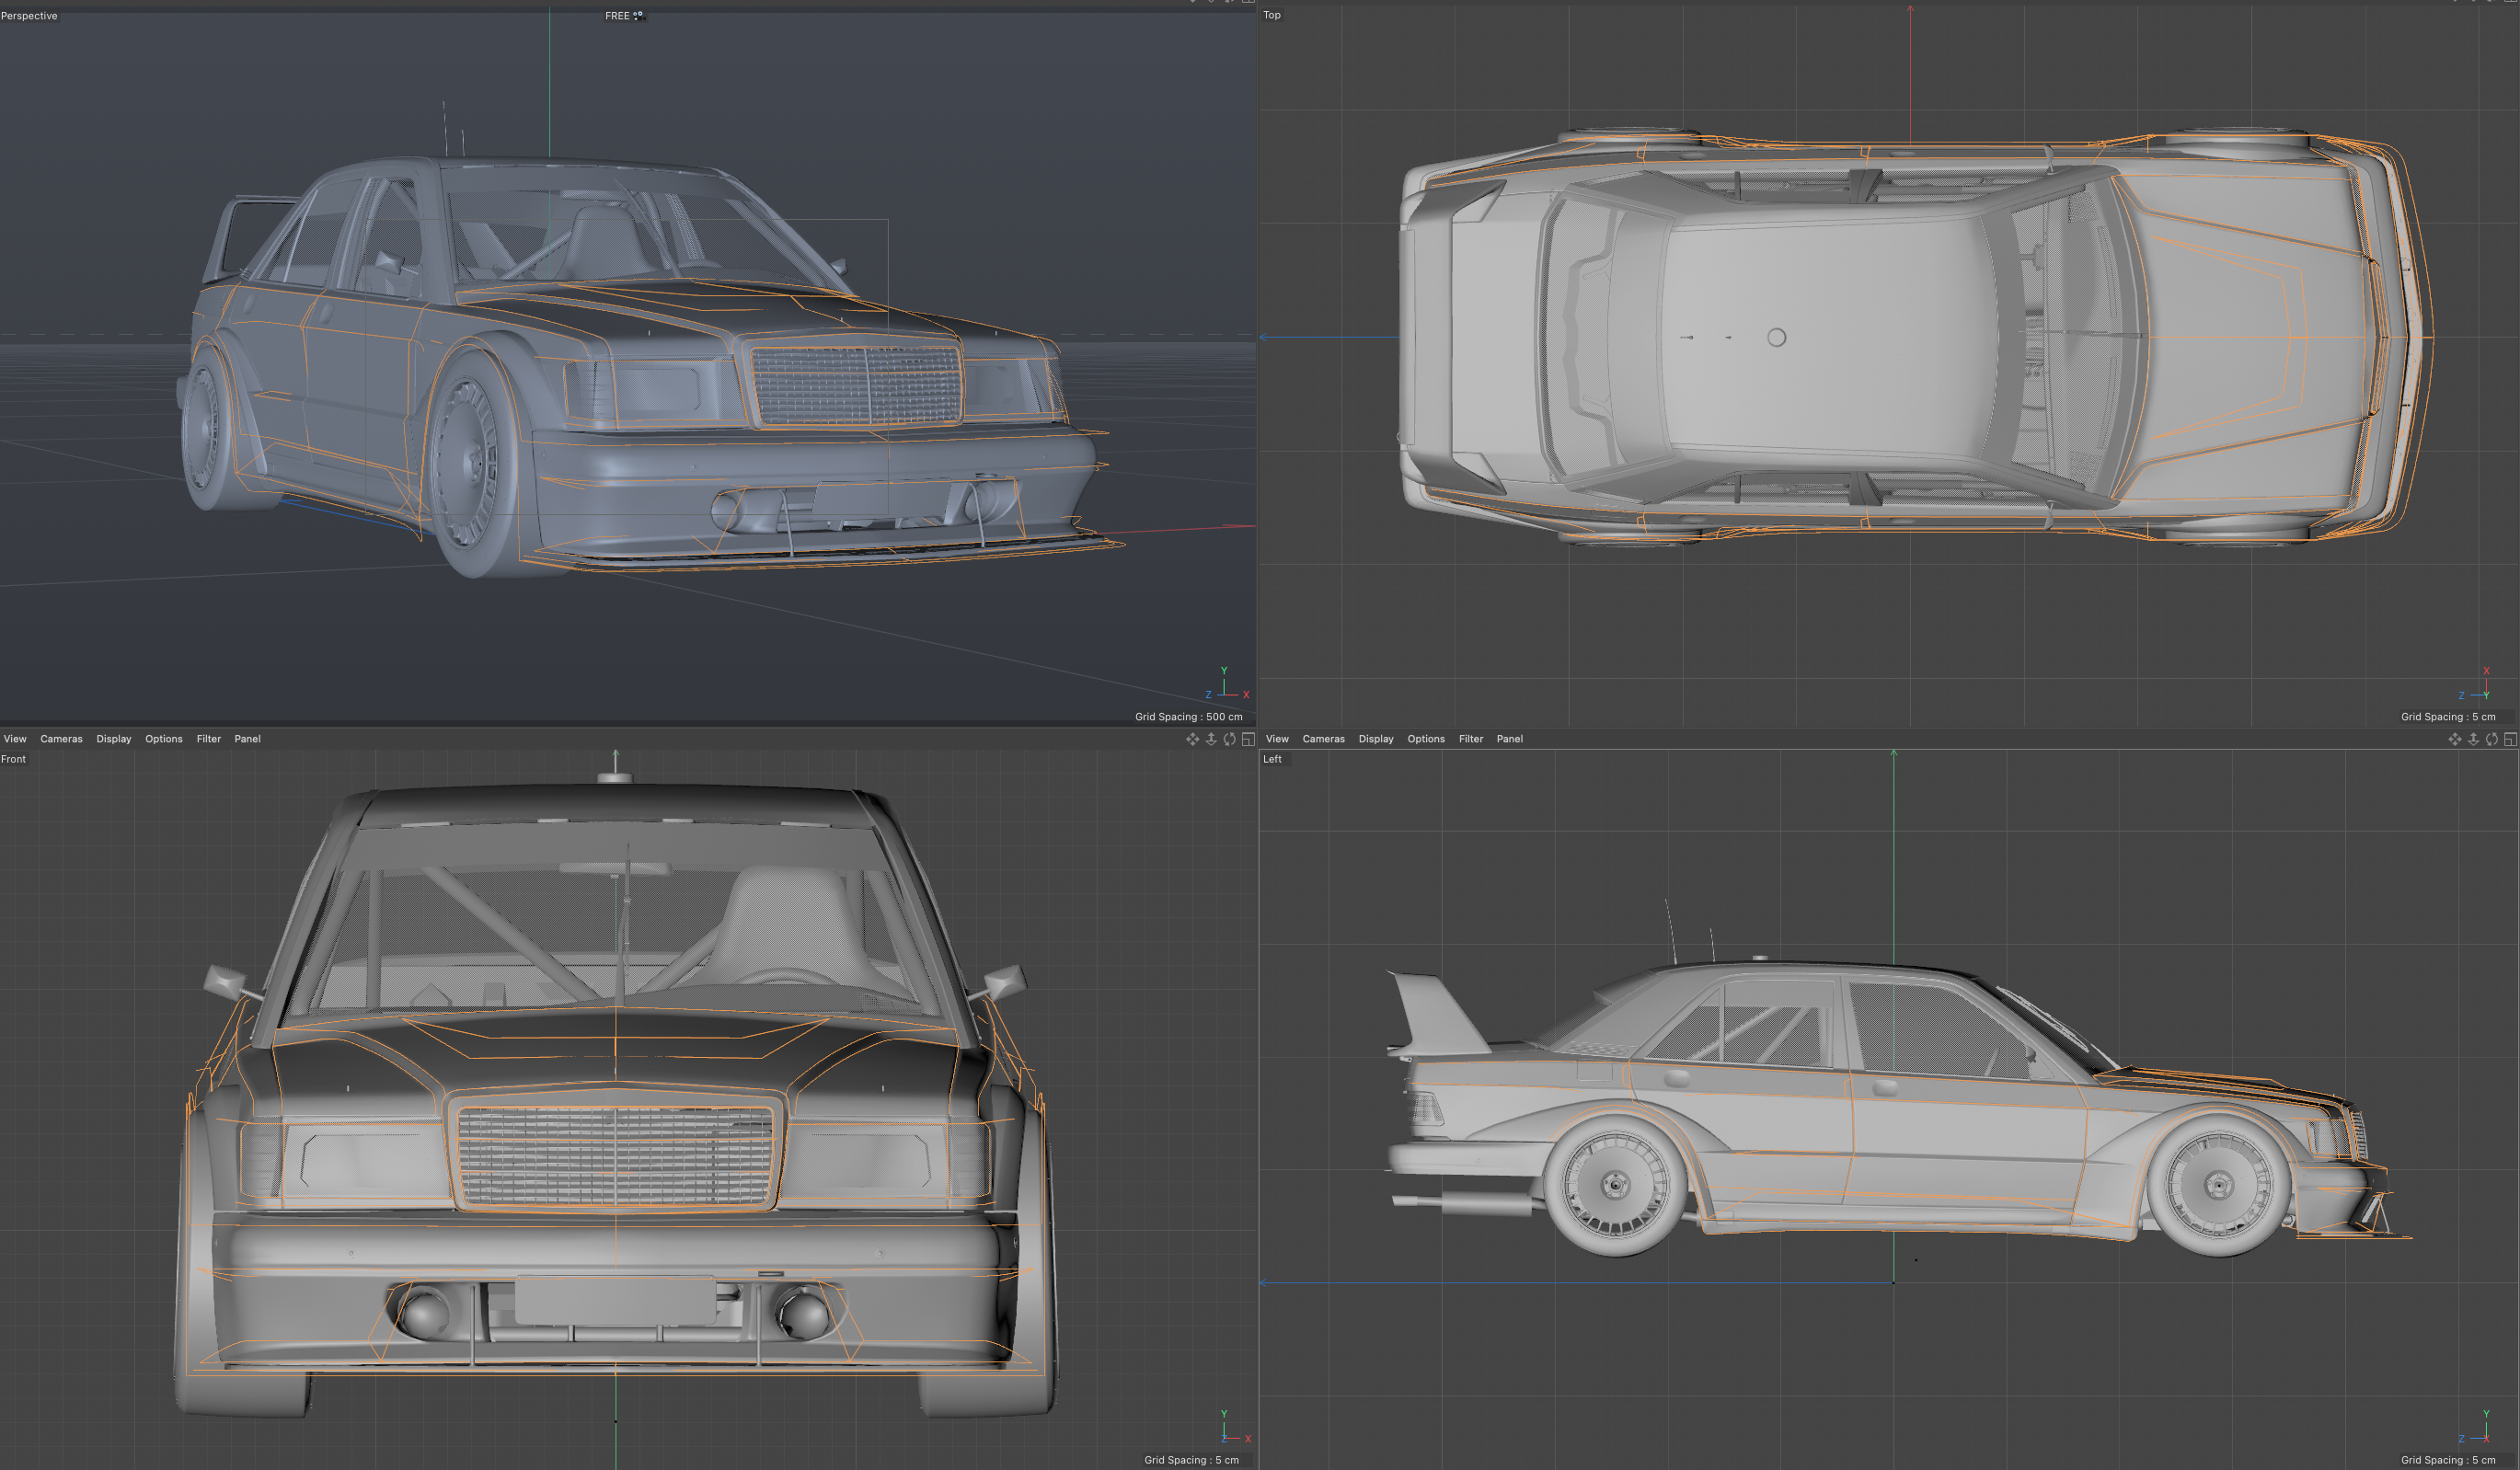
Task: Open the Filter menu in the Left viewport
Action: (1471, 739)
